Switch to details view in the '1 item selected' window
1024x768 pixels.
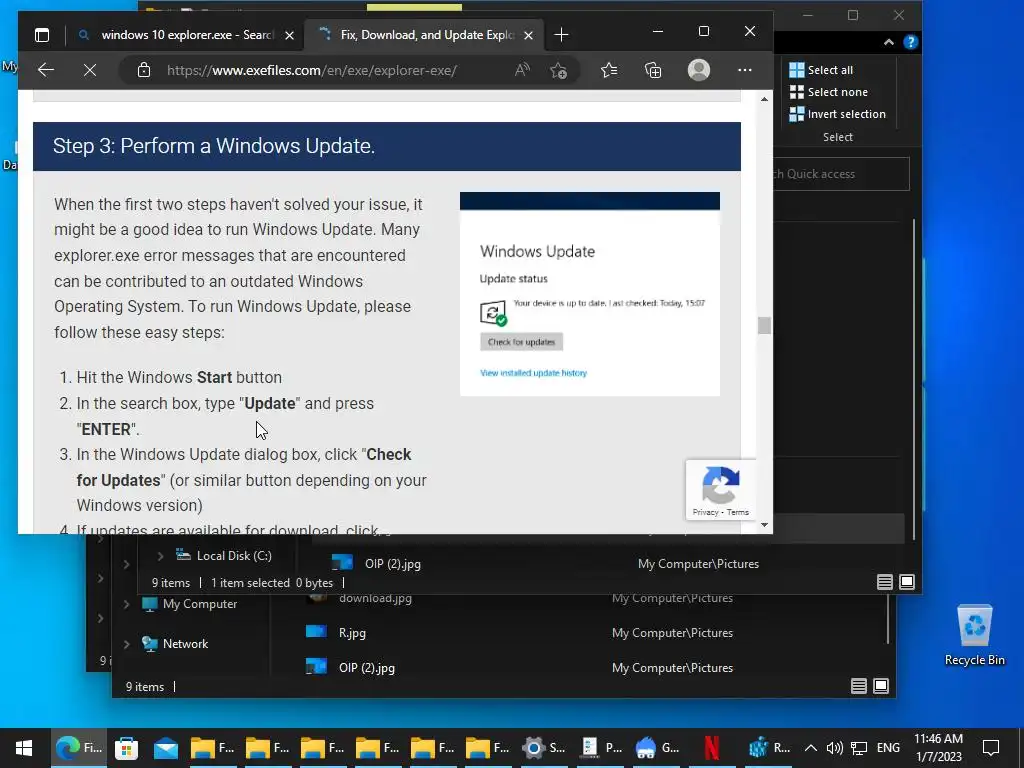(x=885, y=582)
